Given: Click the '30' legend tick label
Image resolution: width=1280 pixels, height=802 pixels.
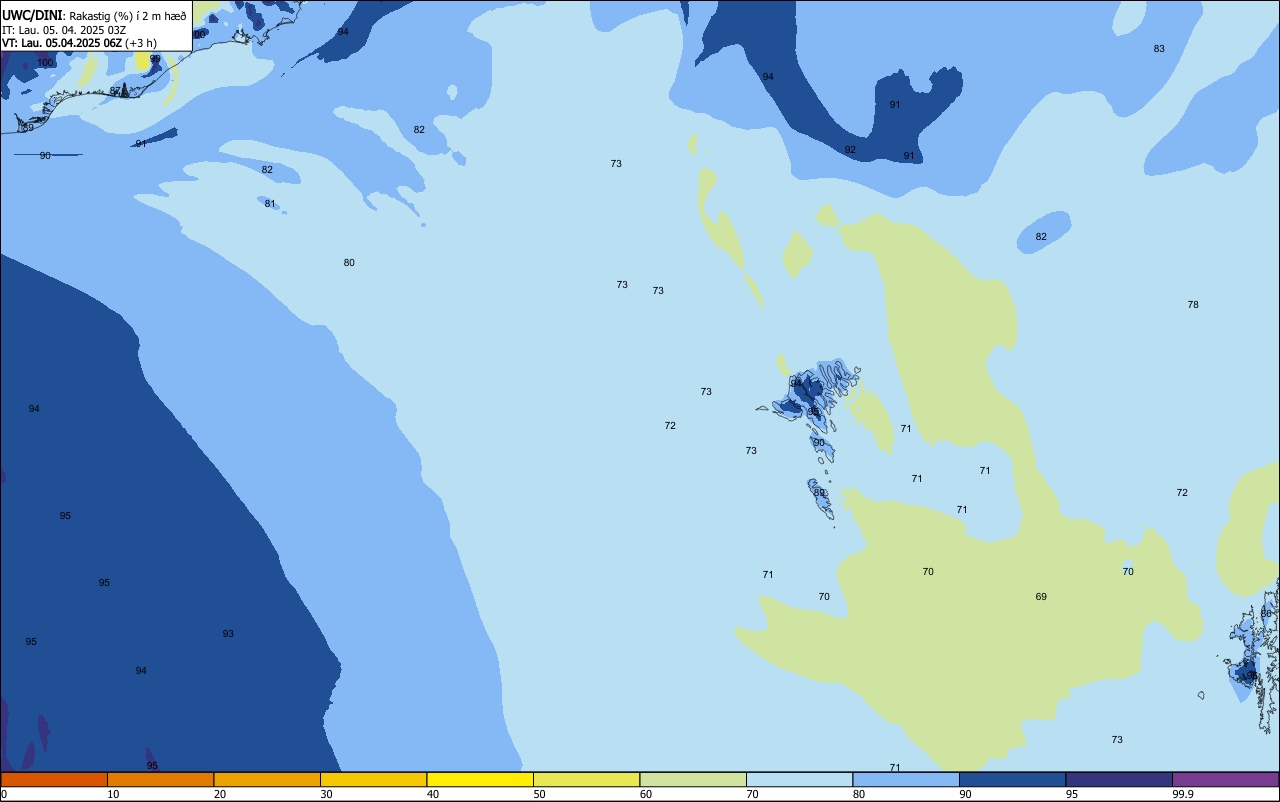Looking at the screenshot, I should coord(326,794).
